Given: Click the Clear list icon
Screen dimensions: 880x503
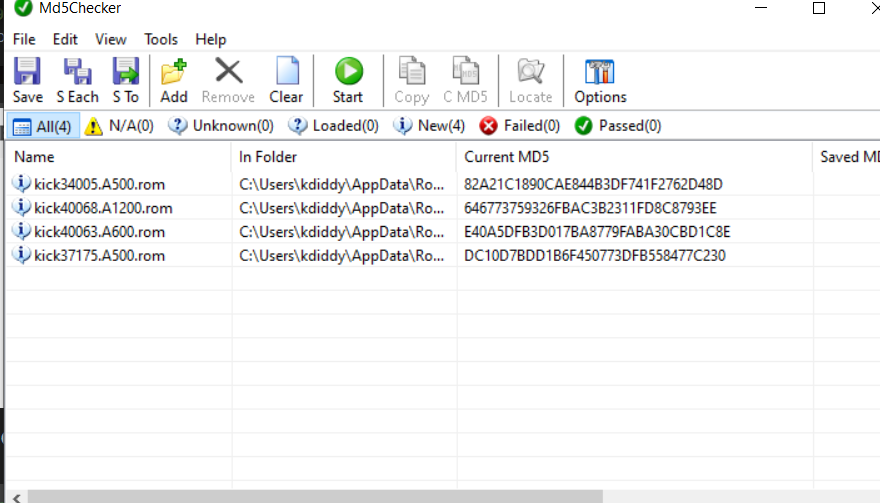Looking at the screenshot, I should point(286,80).
